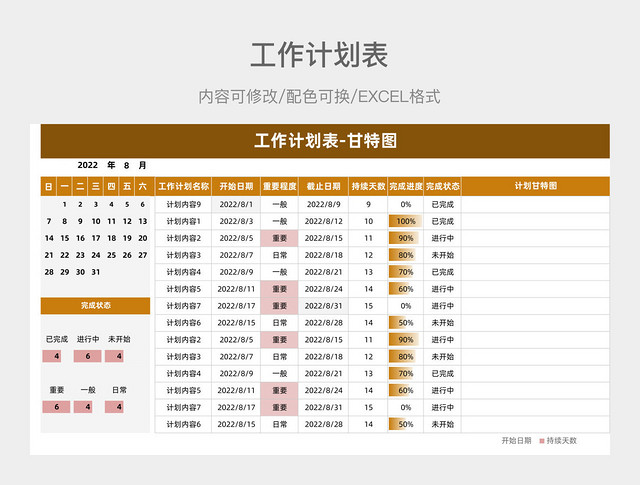
Task: Select end date cell 2022/8/12
Action: 324,221
